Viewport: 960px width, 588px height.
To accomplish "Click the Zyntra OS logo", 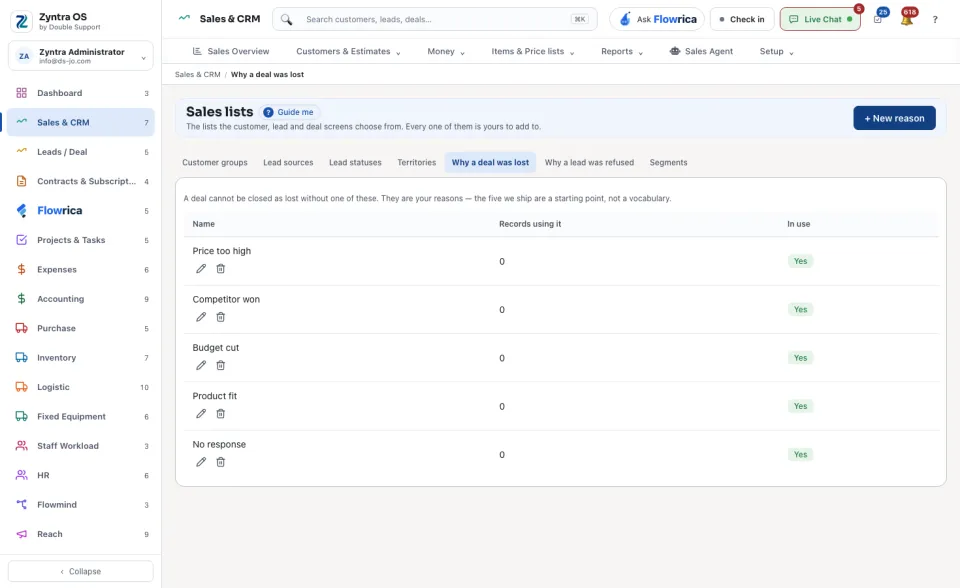I will click(x=21, y=21).
